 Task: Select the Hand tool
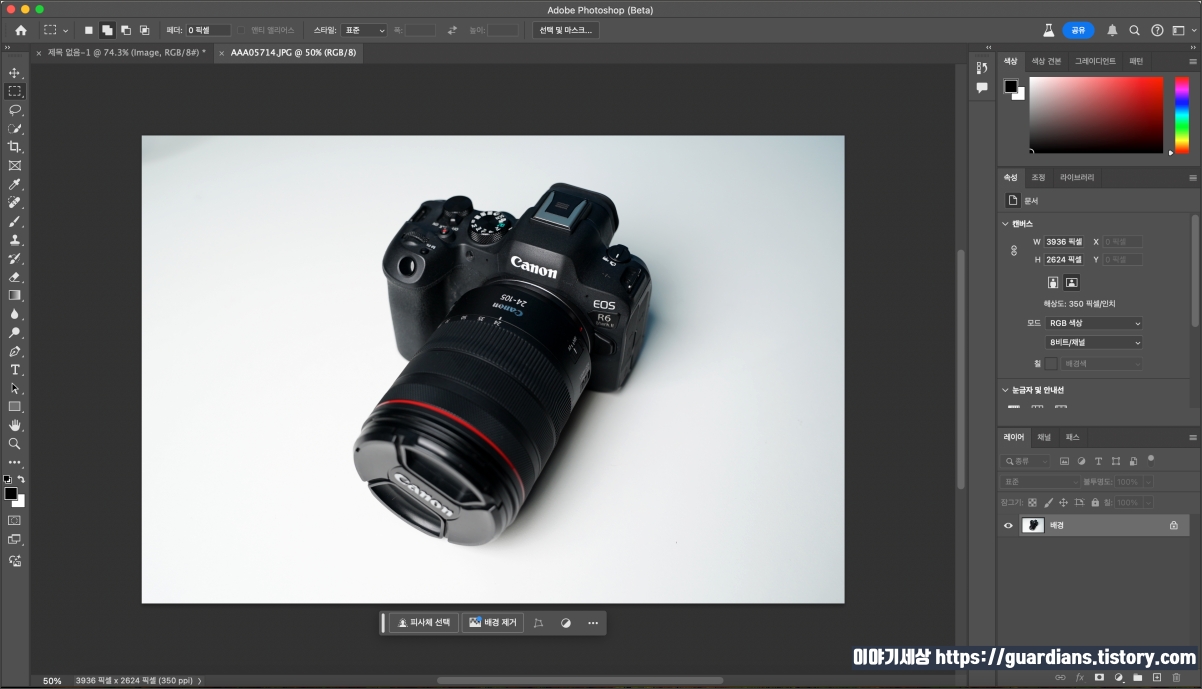15,425
